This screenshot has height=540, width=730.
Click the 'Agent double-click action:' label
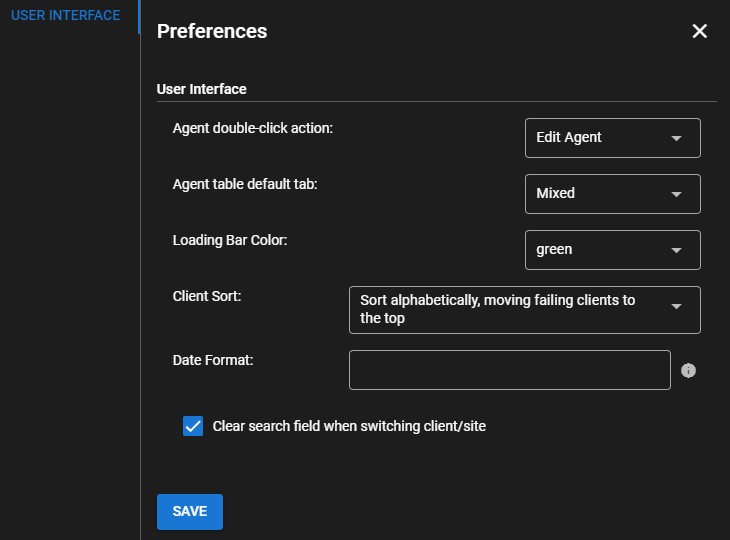(253, 128)
